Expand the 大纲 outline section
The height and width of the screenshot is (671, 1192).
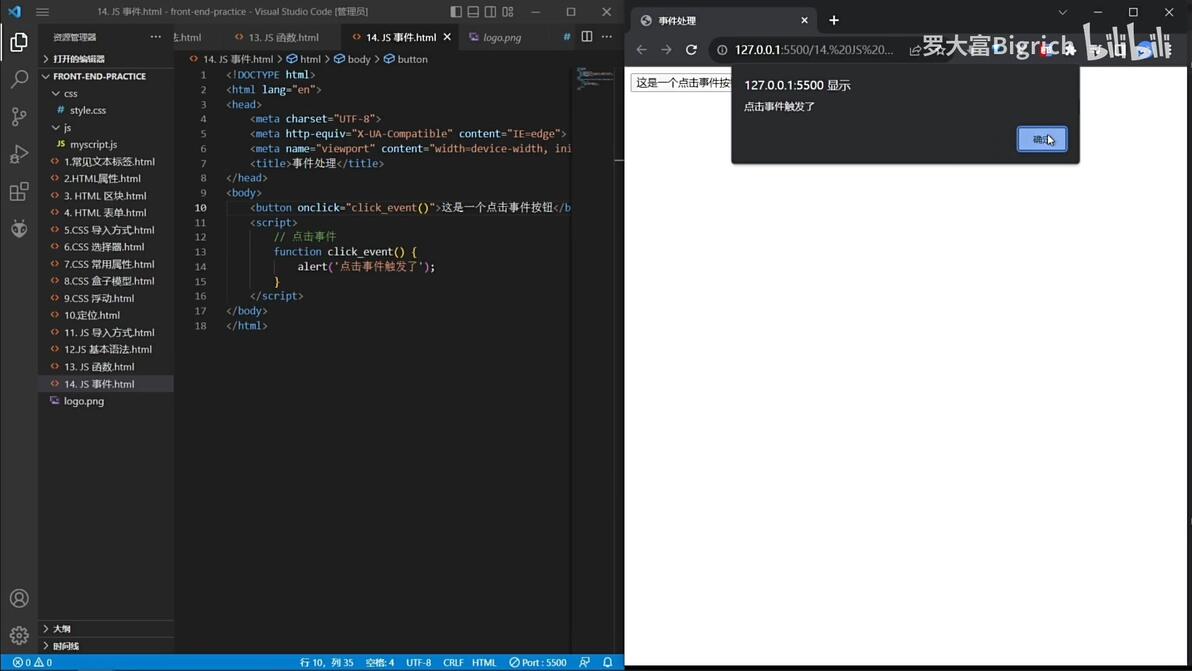(x=62, y=628)
